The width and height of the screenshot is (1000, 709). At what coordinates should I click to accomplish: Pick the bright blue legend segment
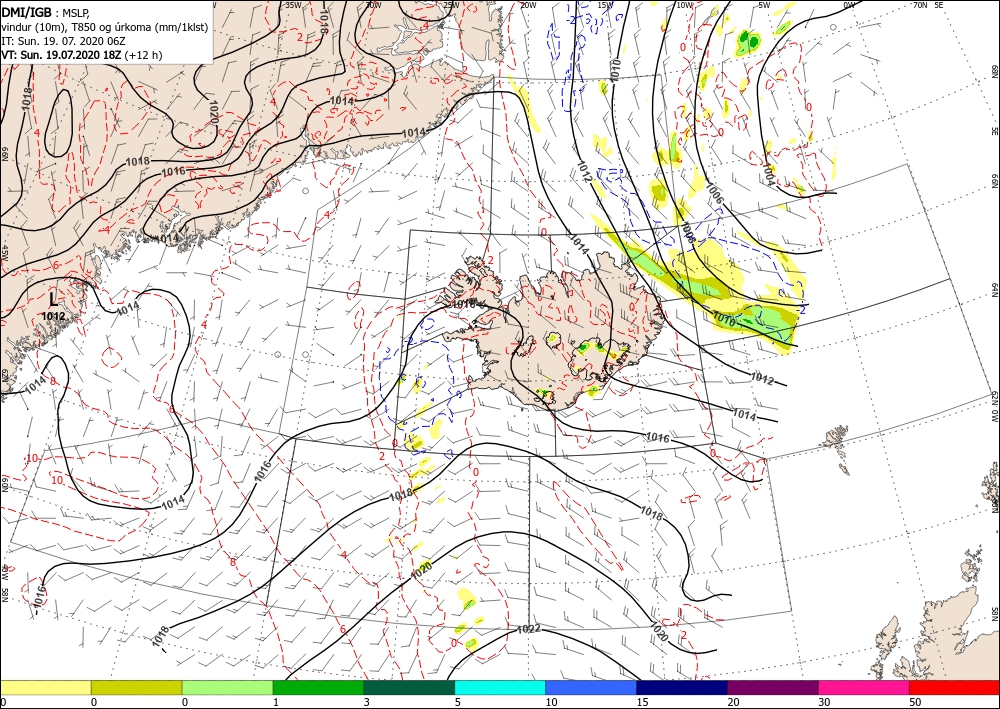pos(591,688)
